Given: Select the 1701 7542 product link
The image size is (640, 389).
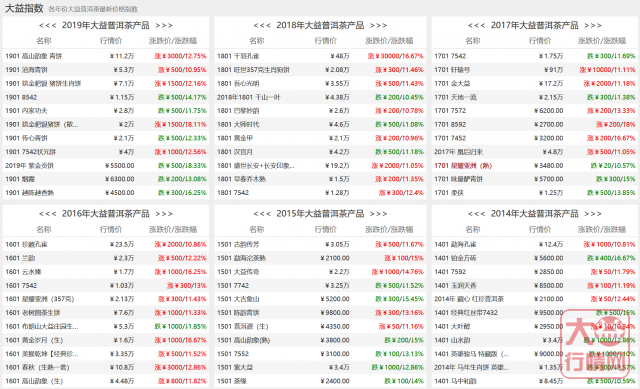Looking at the screenshot, I should (x=450, y=56).
